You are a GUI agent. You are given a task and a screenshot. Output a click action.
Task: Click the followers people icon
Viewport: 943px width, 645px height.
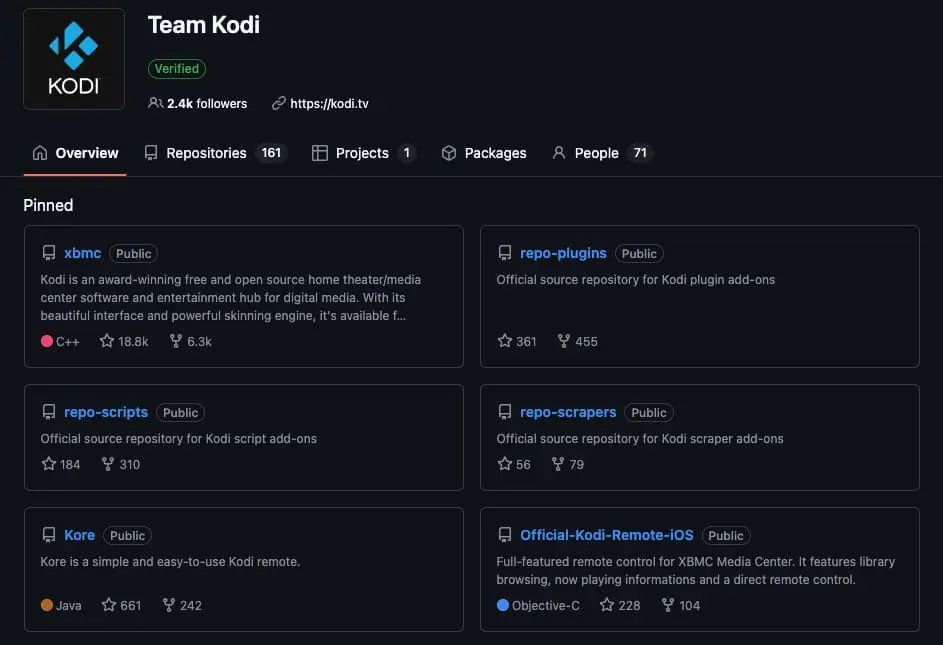pos(155,103)
